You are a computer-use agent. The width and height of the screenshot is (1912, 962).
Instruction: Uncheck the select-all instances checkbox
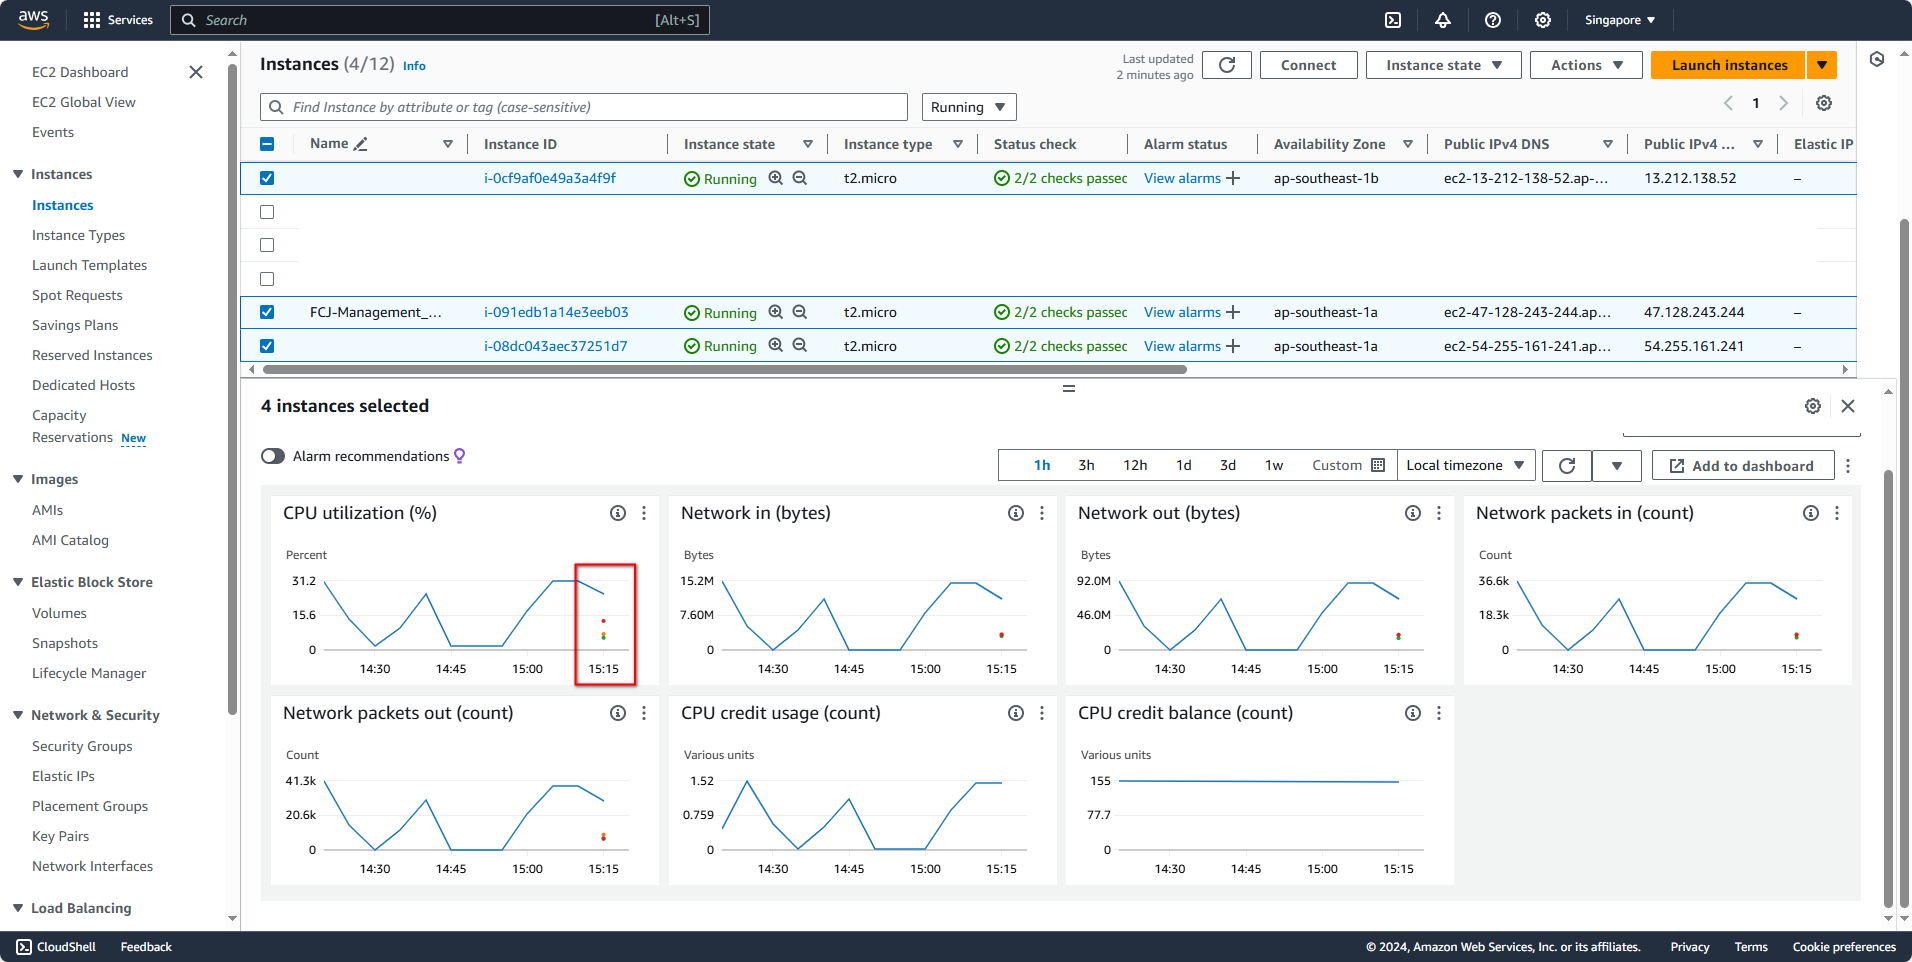[x=267, y=143]
